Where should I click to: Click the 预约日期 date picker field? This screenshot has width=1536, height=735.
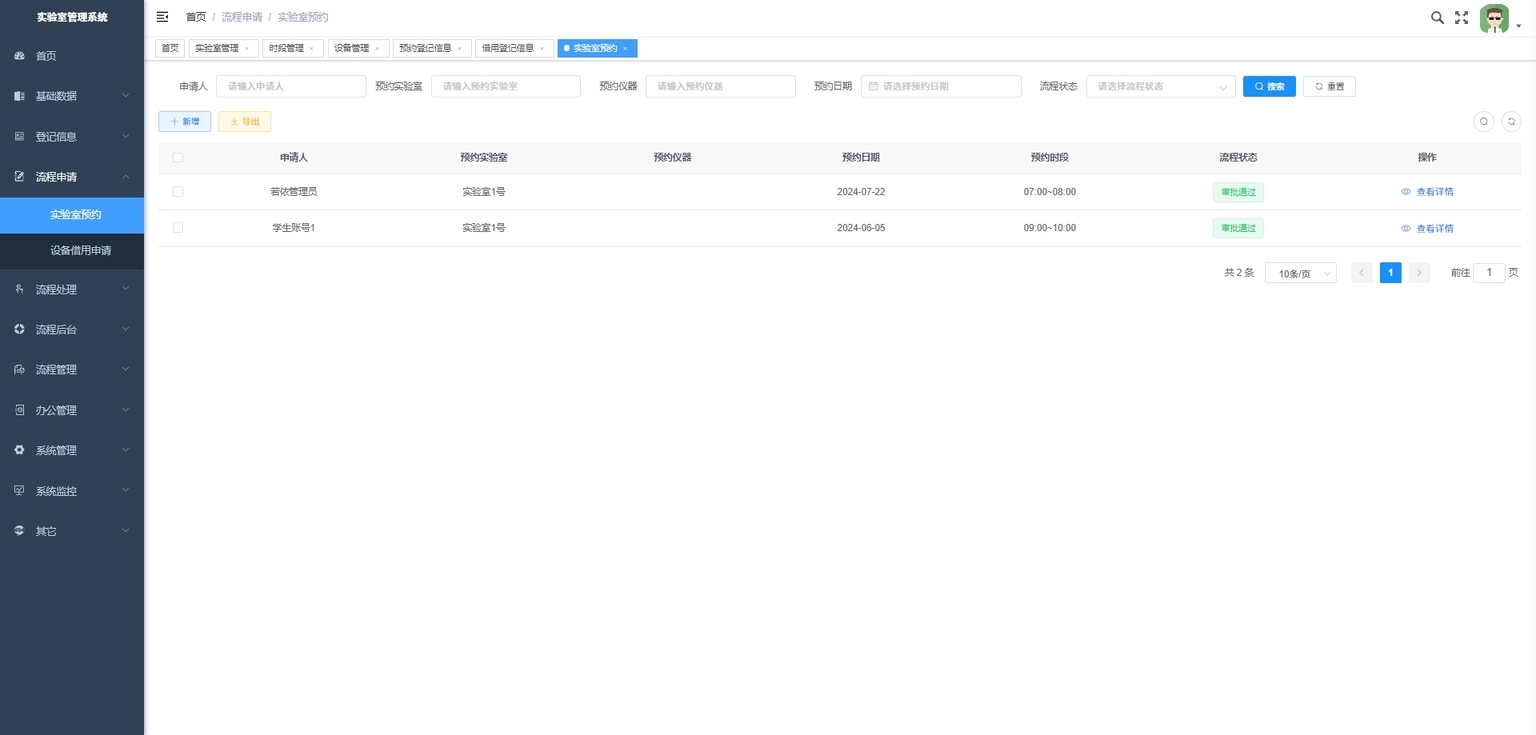click(941, 86)
